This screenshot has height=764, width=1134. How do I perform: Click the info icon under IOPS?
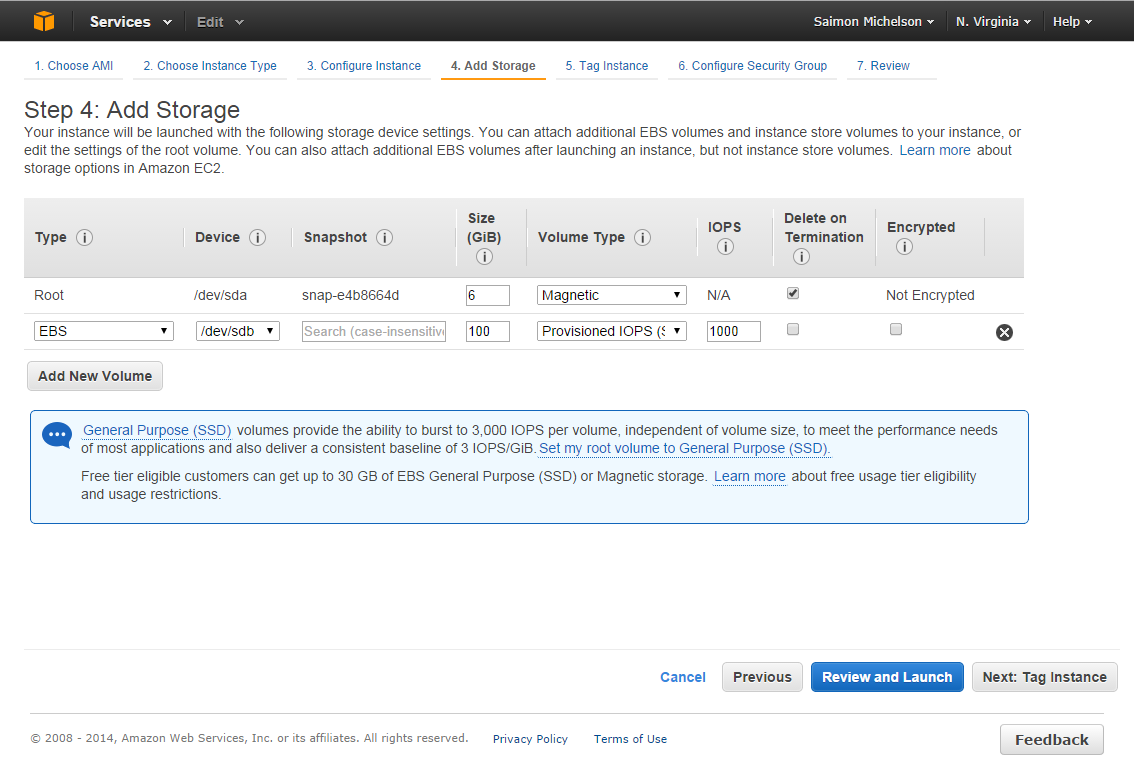(x=725, y=247)
